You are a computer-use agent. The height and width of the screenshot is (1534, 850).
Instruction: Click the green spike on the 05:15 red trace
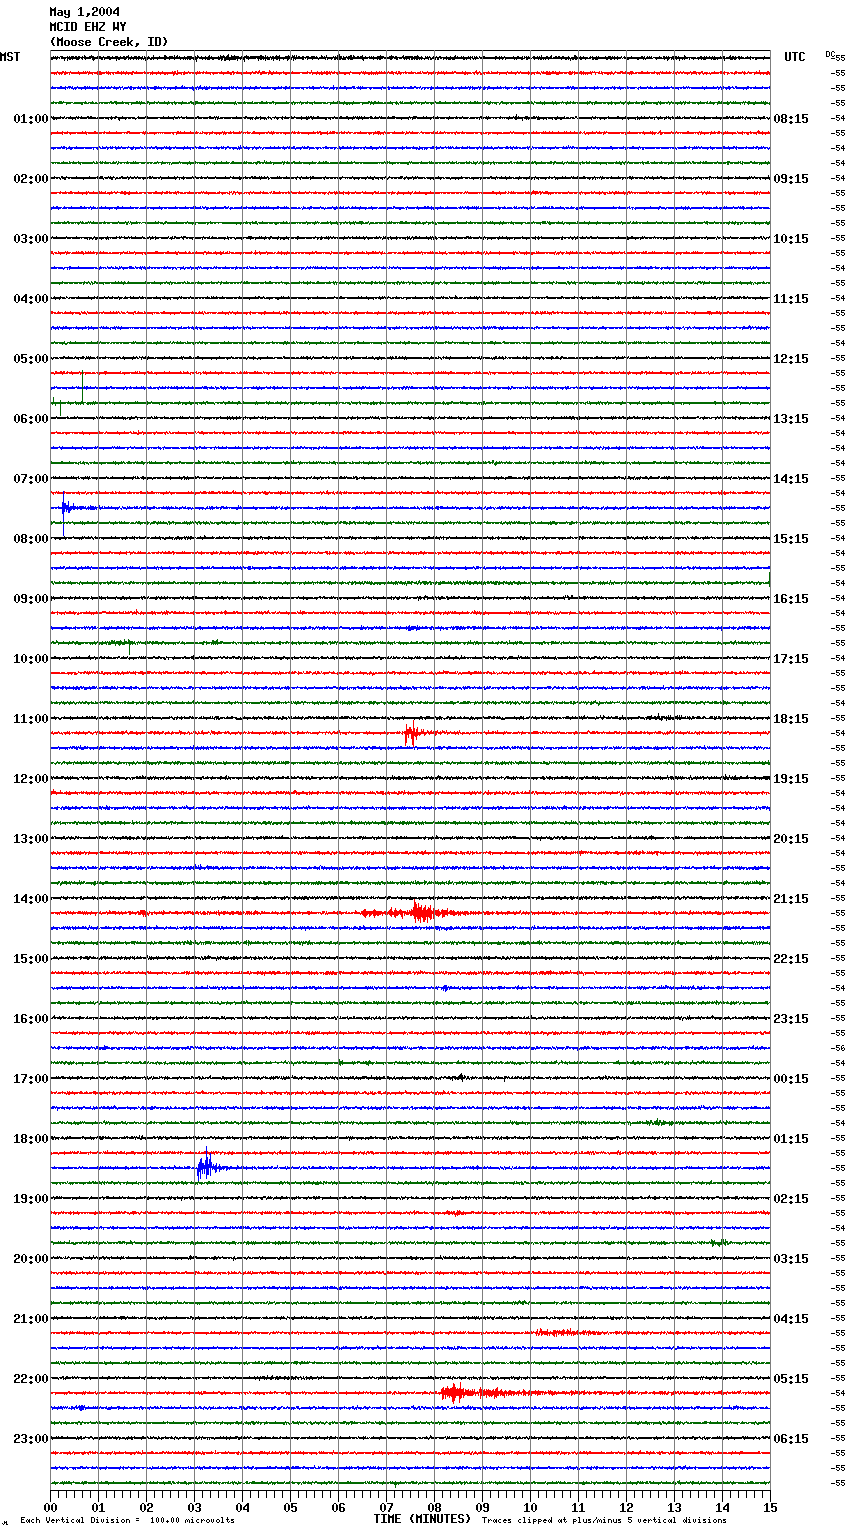pyautogui.click(x=82, y=386)
